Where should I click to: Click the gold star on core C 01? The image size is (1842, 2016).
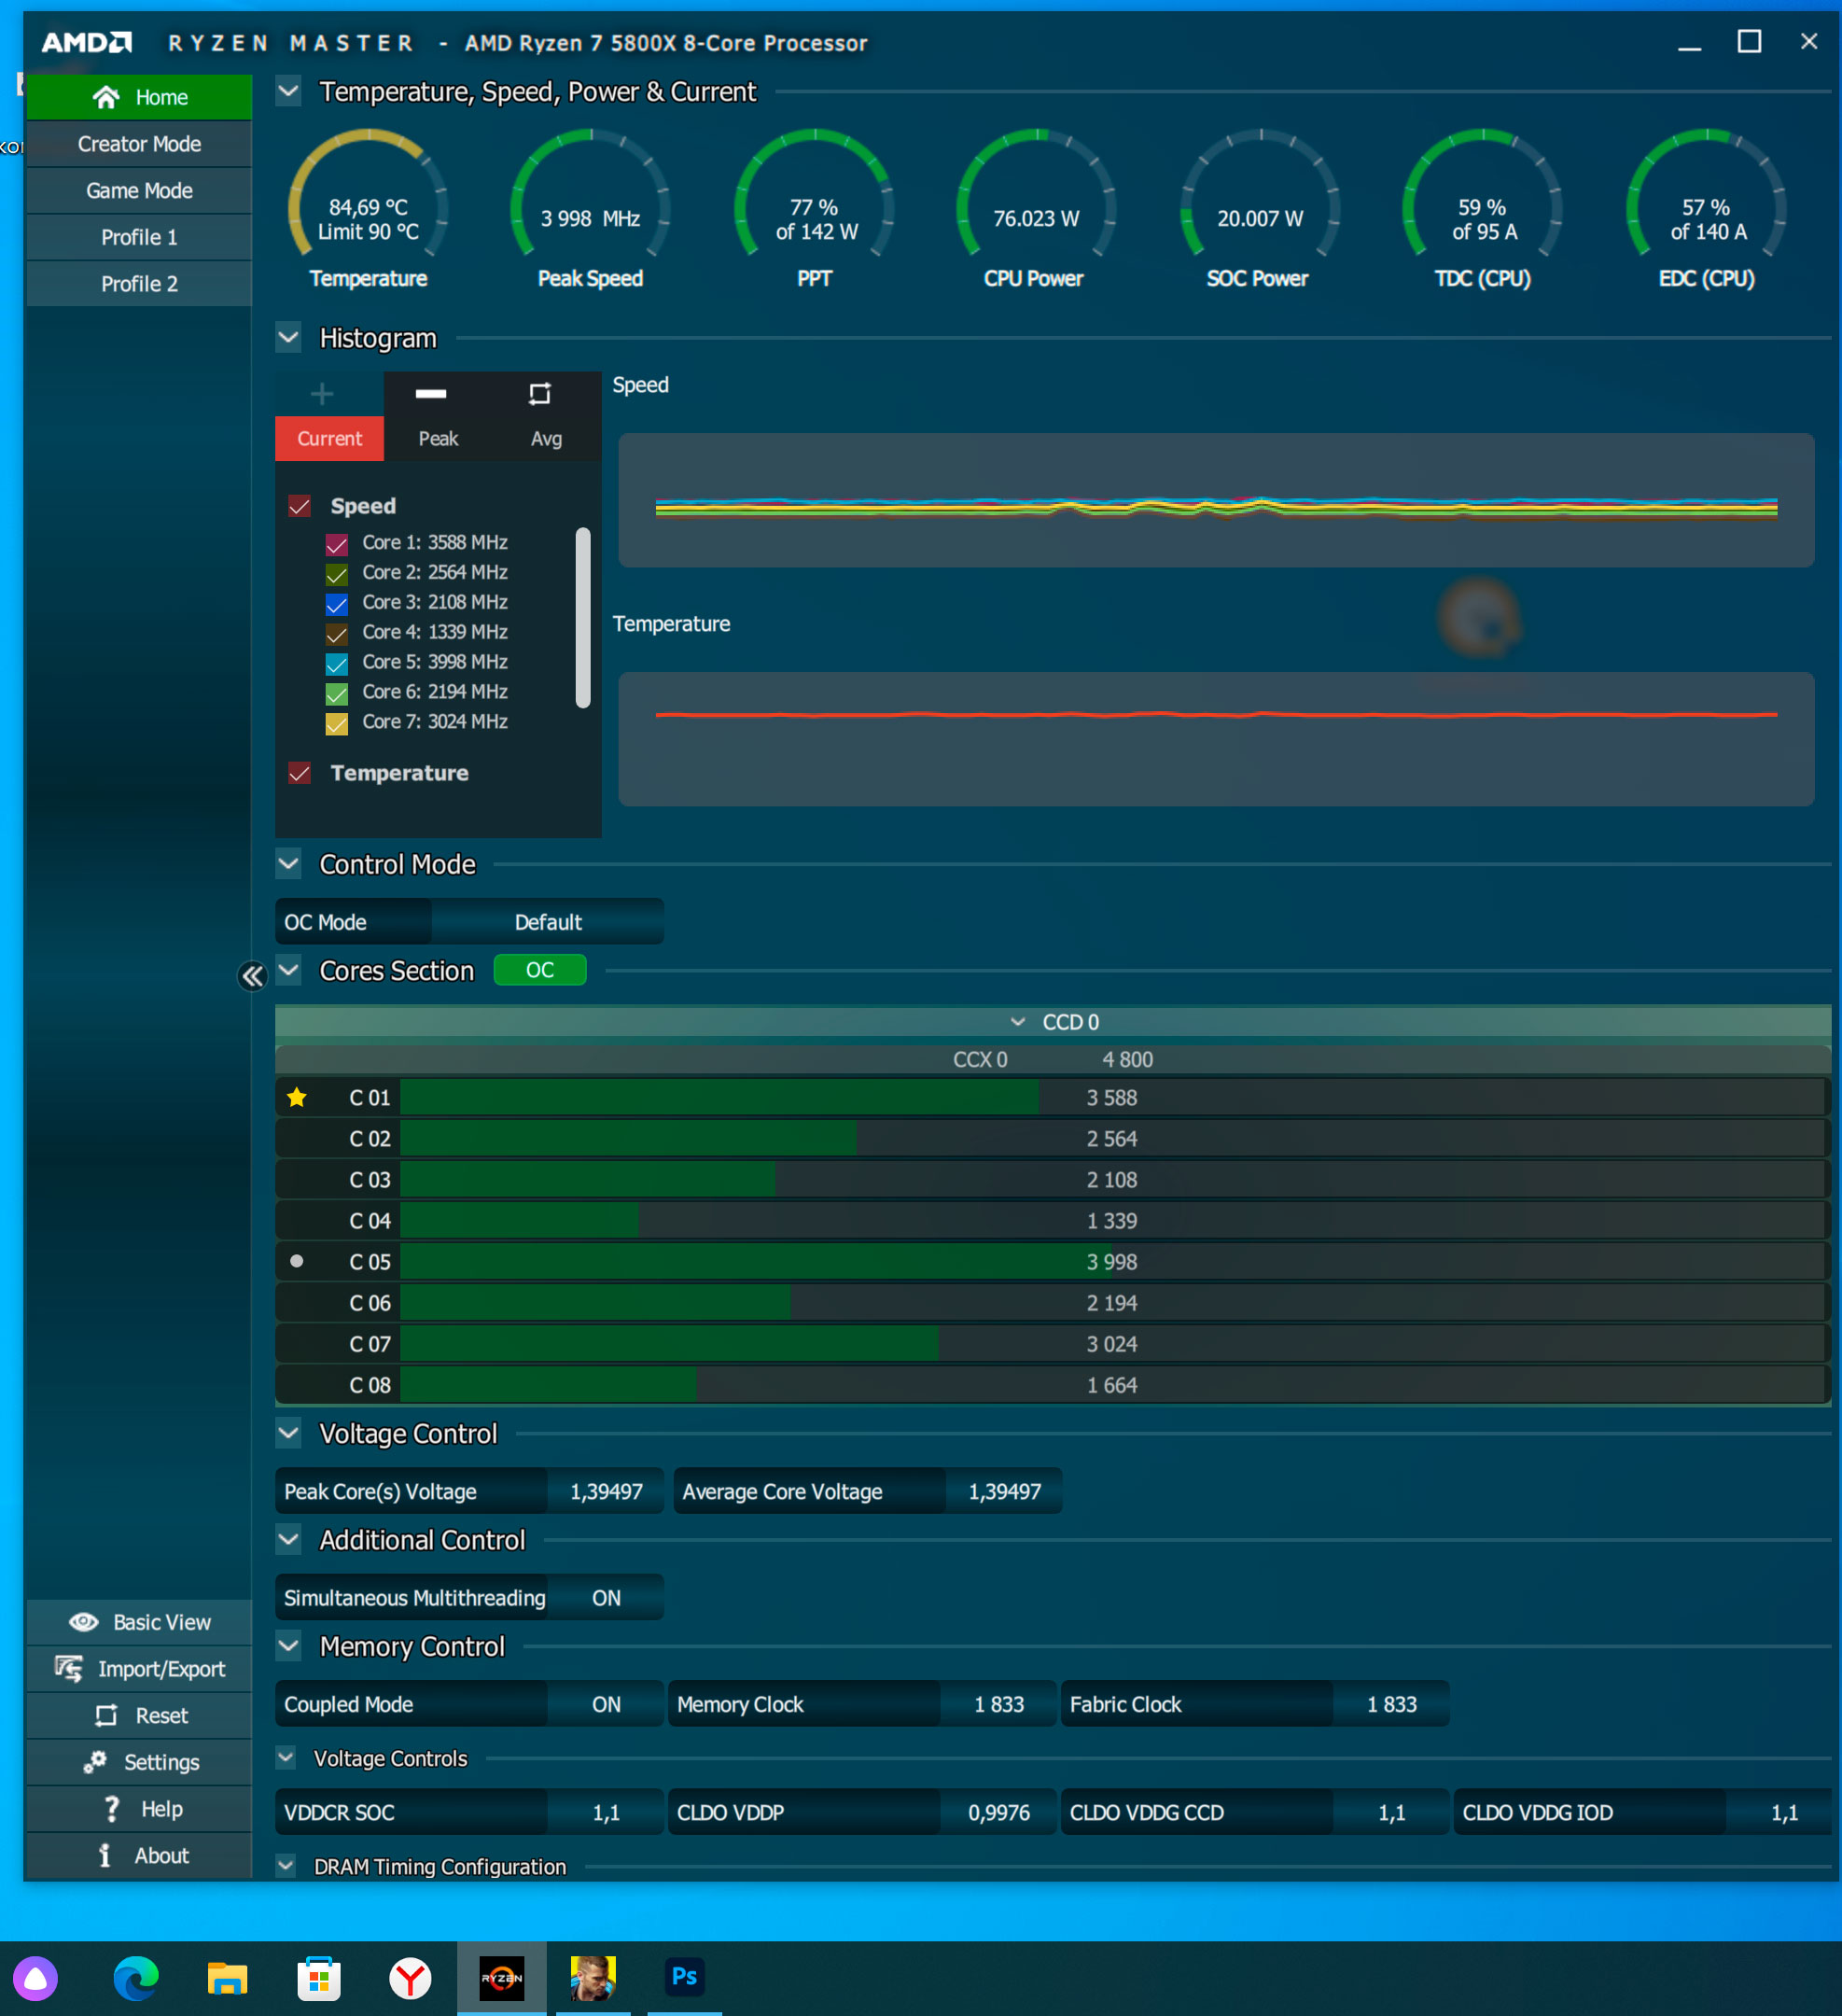coord(297,1098)
